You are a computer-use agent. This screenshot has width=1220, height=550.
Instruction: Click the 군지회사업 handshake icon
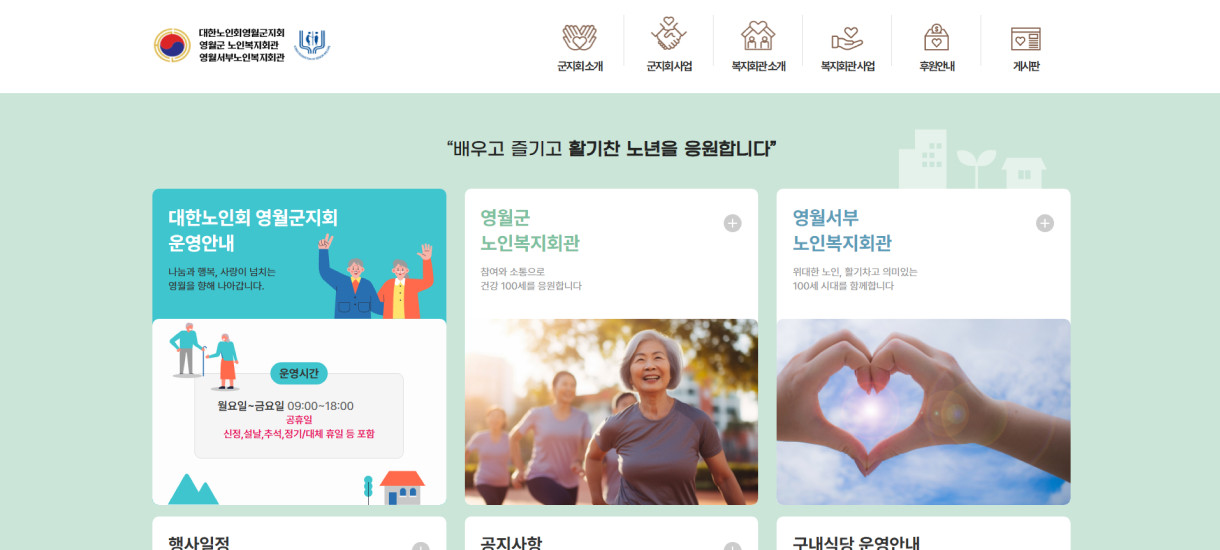pos(669,34)
